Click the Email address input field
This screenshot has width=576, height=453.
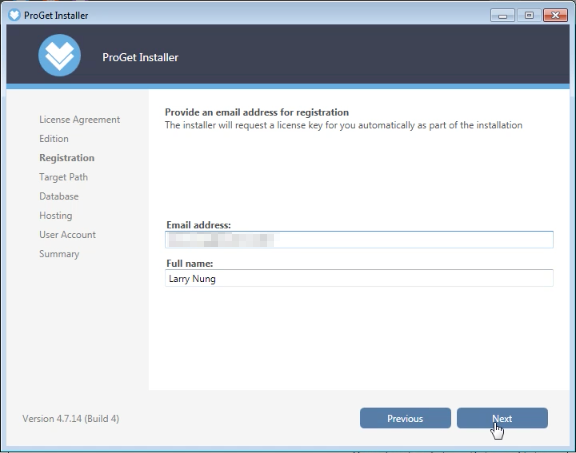coord(359,240)
